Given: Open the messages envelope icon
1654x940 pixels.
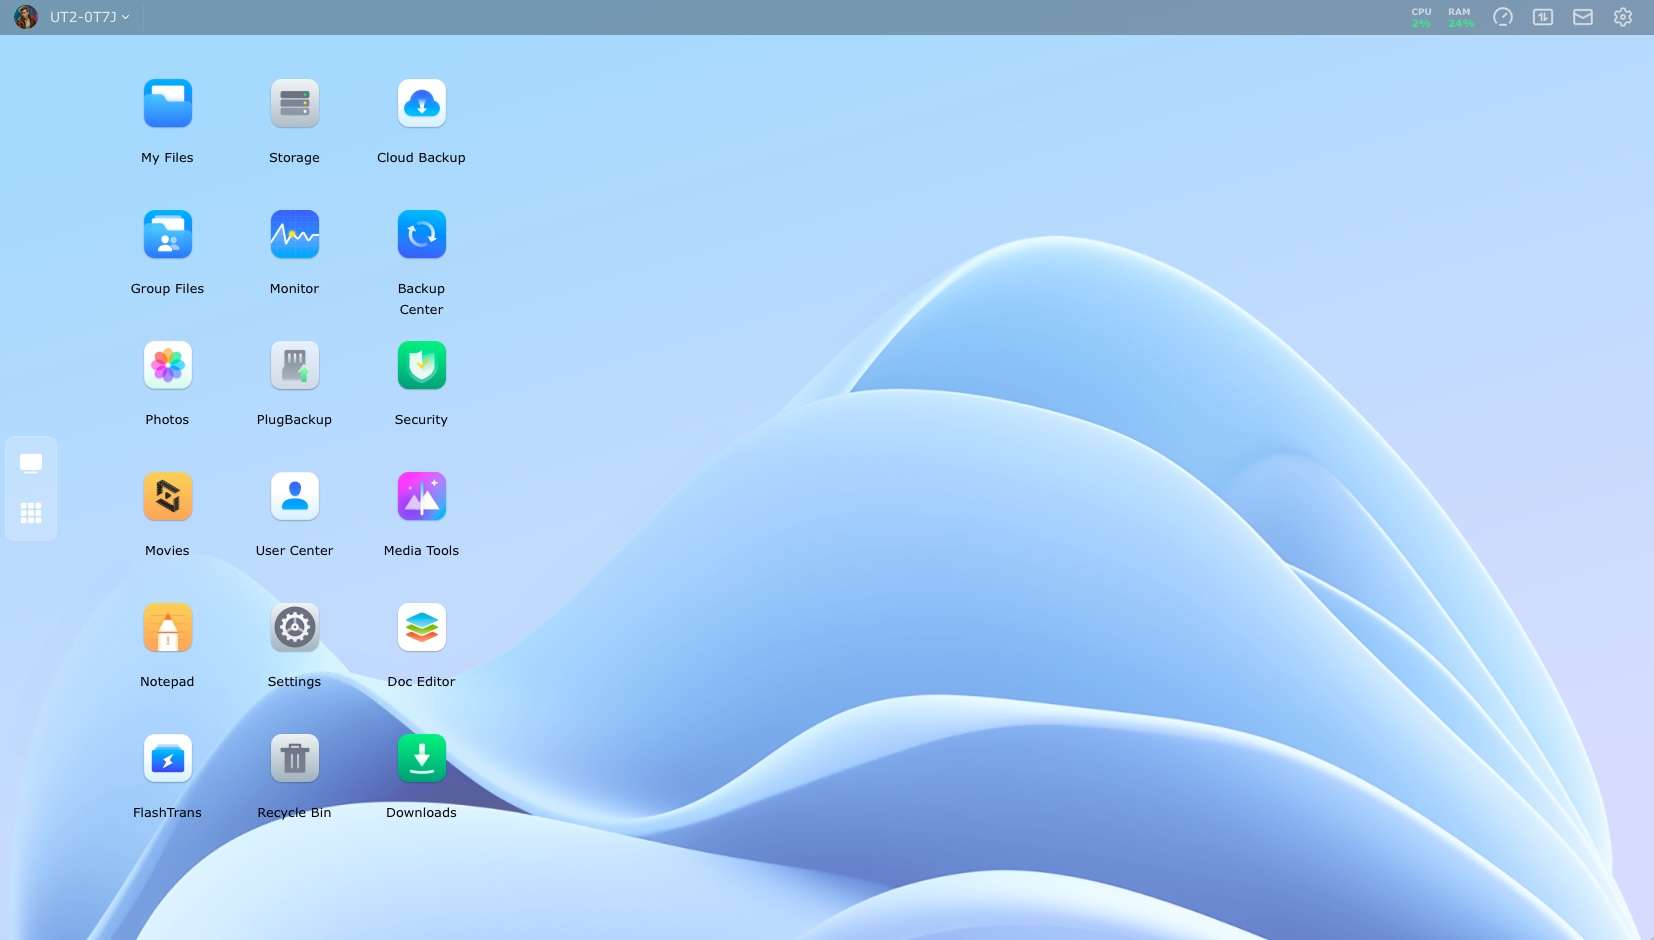Looking at the screenshot, I should coord(1582,17).
